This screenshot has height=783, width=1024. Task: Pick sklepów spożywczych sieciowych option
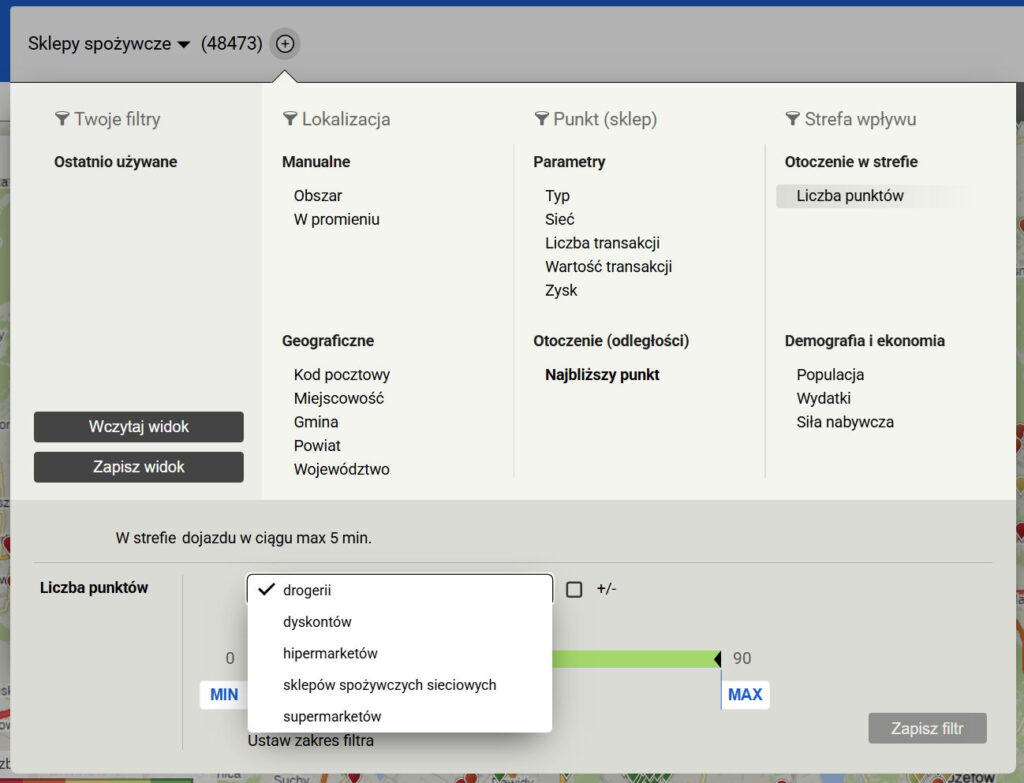[x=389, y=685]
